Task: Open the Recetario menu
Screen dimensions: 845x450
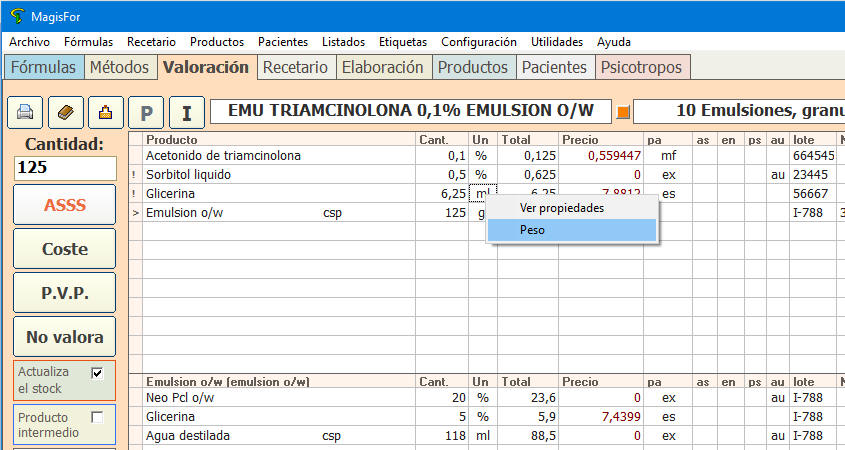Action: 151,42
